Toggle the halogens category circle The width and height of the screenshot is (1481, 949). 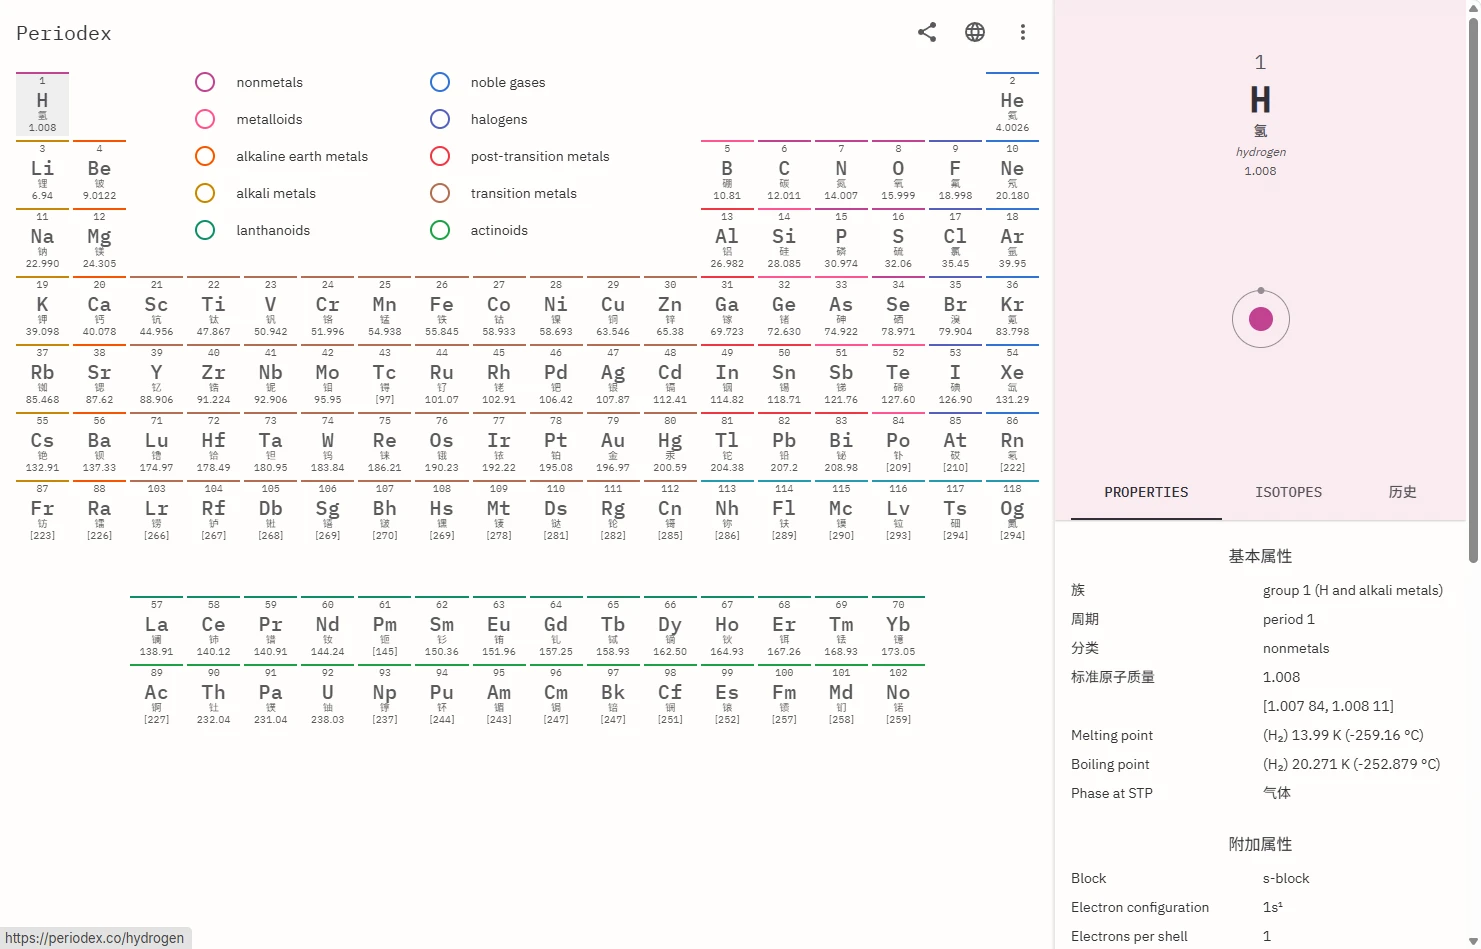[x=440, y=119]
